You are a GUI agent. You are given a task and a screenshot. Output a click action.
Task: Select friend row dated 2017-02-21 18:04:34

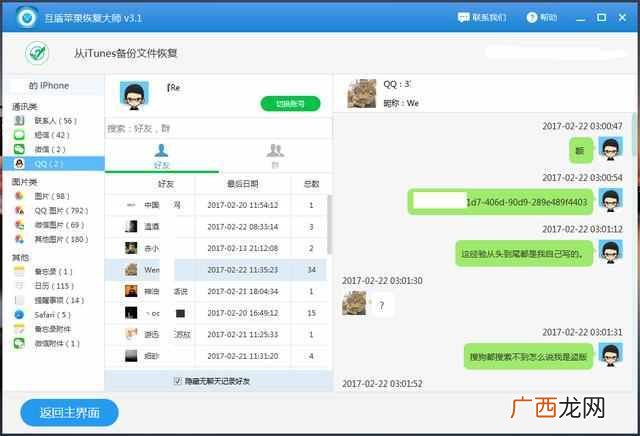point(216,291)
